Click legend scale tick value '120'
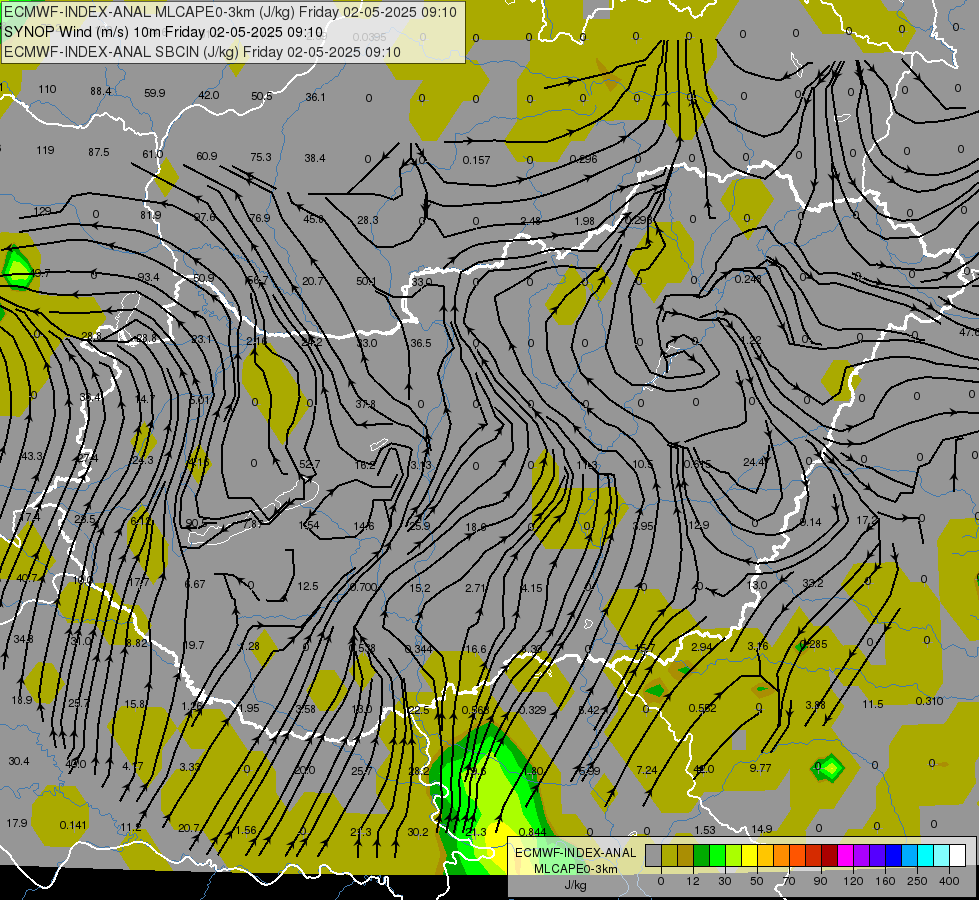 [x=853, y=881]
